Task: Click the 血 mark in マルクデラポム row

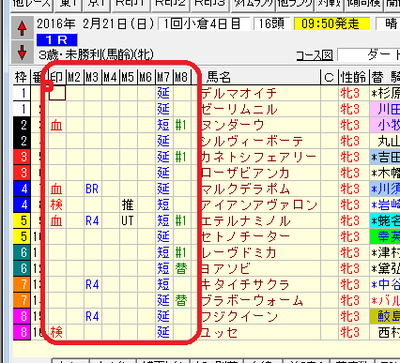Action: pyautogui.click(x=56, y=189)
